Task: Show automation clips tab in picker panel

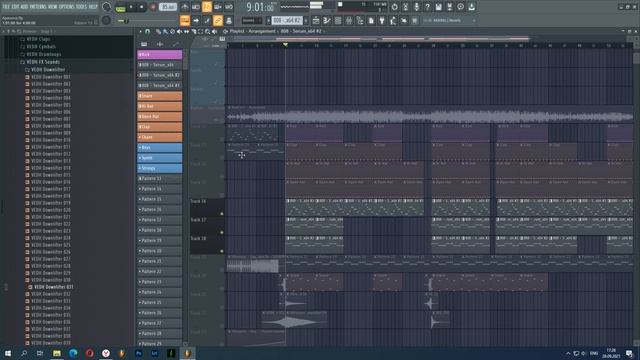Action: pyautogui.click(x=176, y=44)
